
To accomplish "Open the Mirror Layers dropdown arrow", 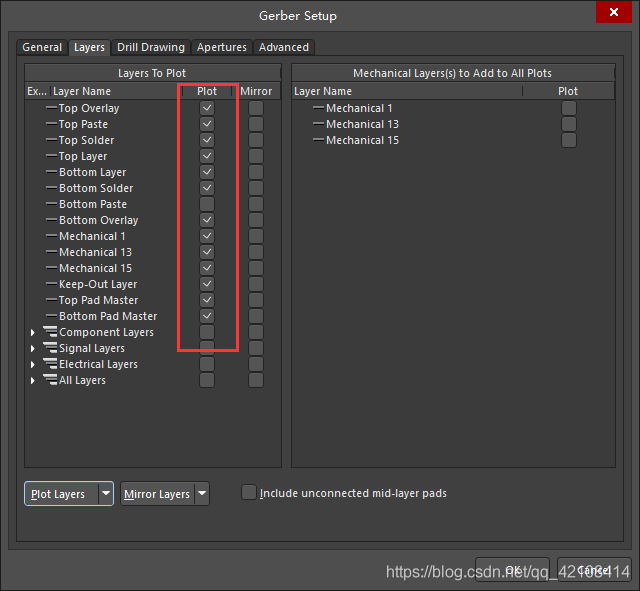I will pos(202,493).
